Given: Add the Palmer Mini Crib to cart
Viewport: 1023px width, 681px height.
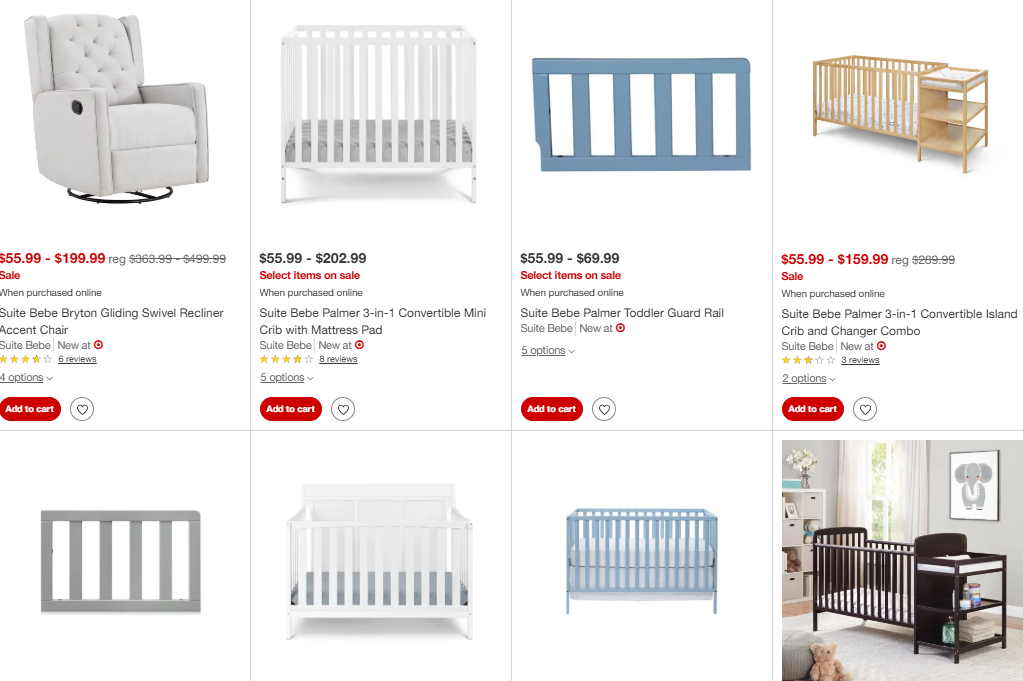Looking at the screenshot, I should pyautogui.click(x=290, y=409).
